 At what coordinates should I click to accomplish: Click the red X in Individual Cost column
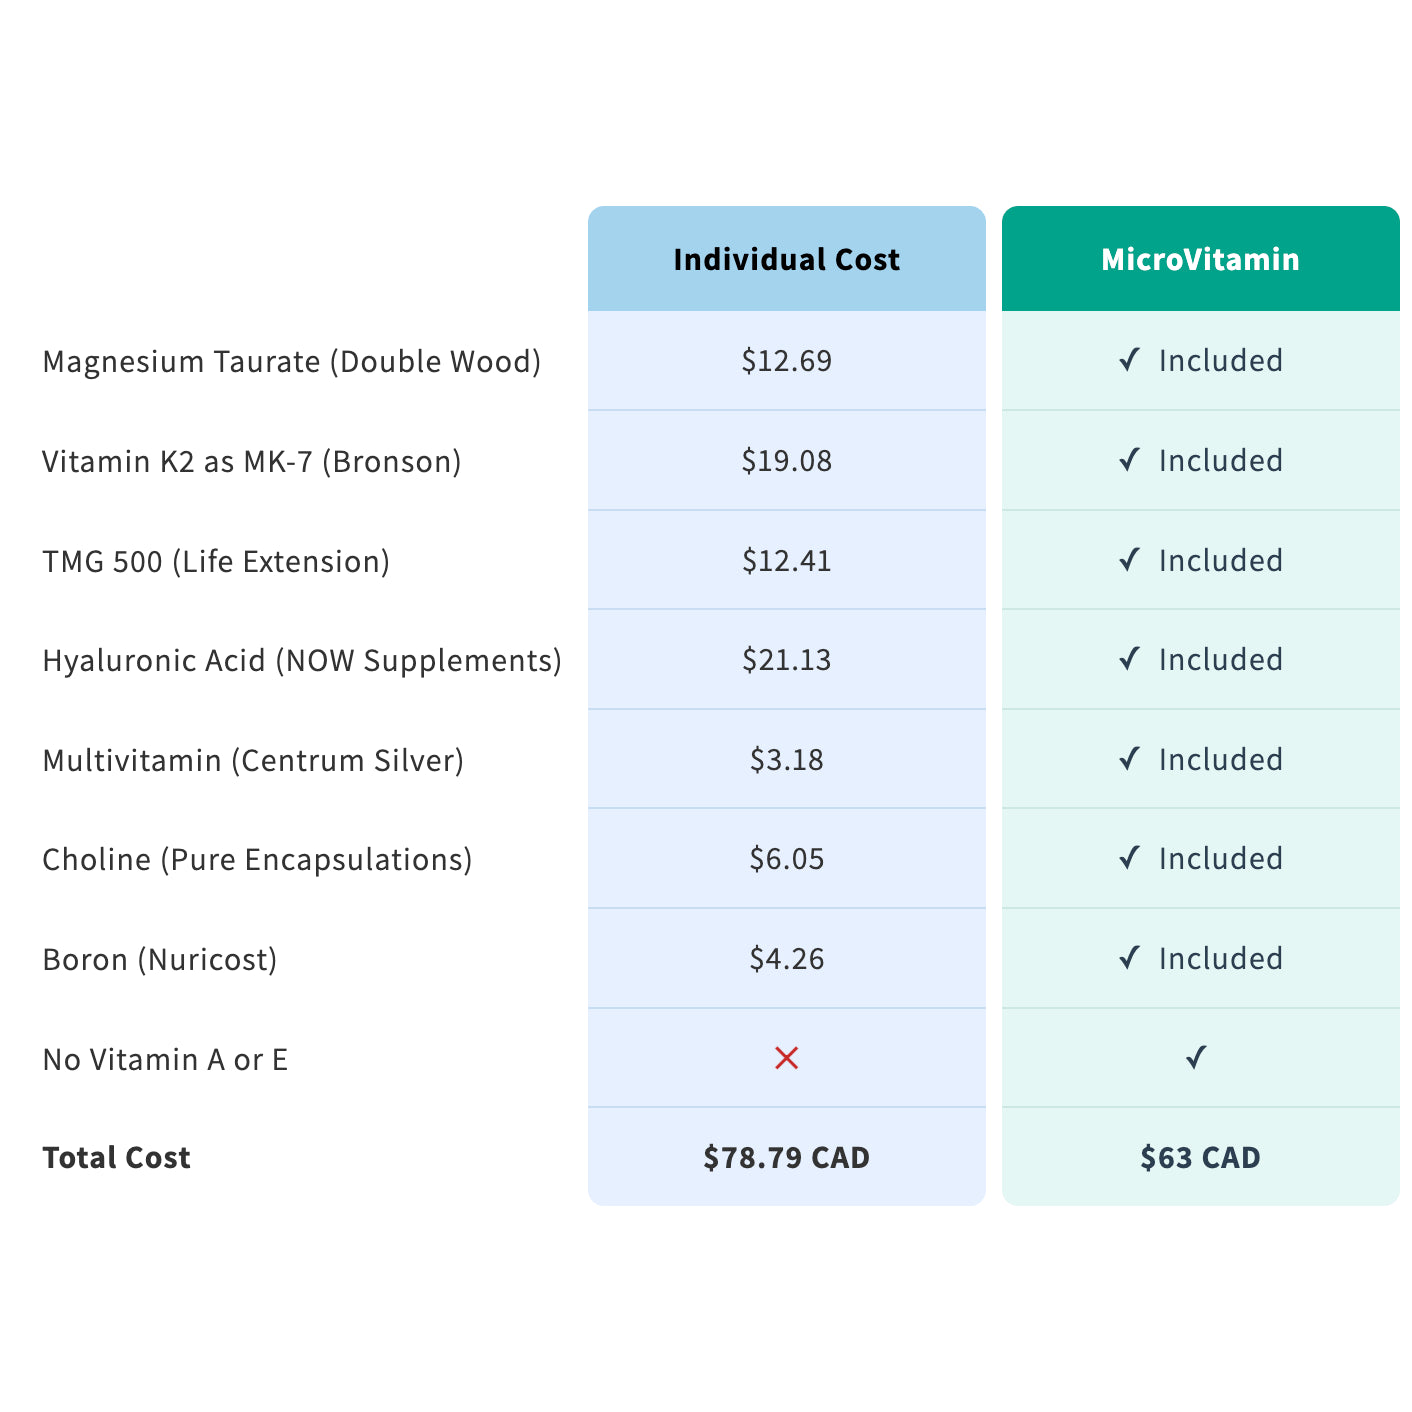(x=787, y=1058)
